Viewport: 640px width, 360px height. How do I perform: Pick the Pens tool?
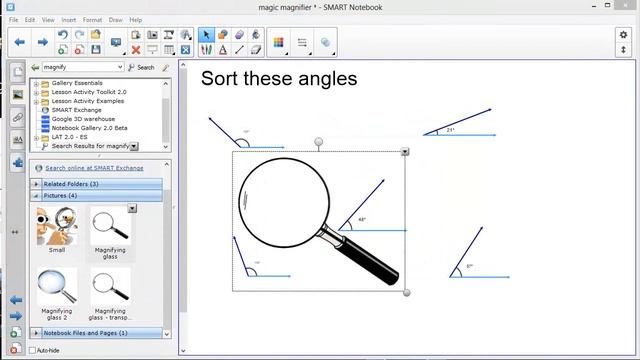[206, 50]
